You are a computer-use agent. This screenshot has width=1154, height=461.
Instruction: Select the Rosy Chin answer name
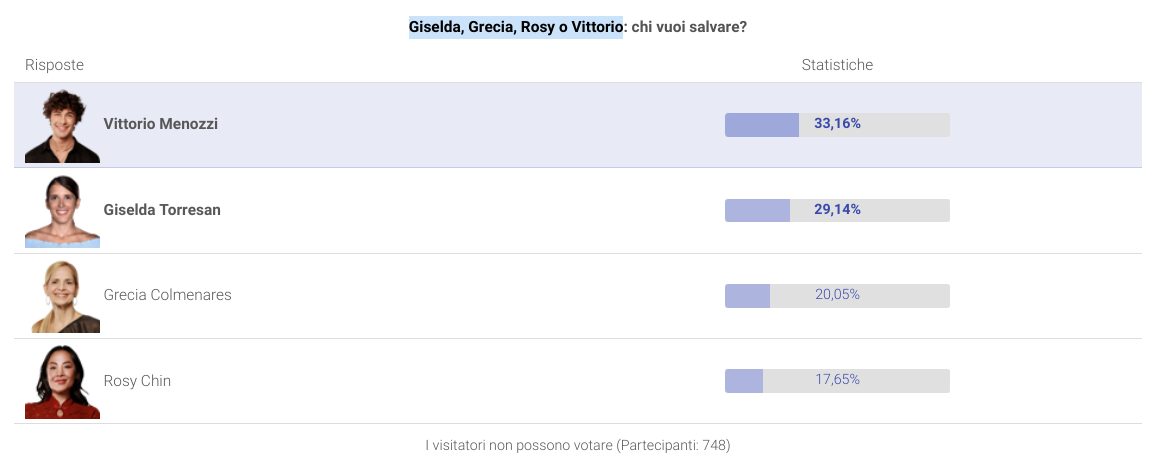[x=137, y=381]
